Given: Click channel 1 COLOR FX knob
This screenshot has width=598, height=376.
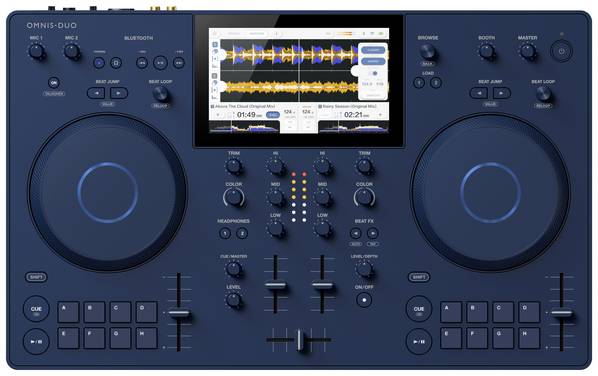Looking at the screenshot, I should pyautogui.click(x=233, y=198).
